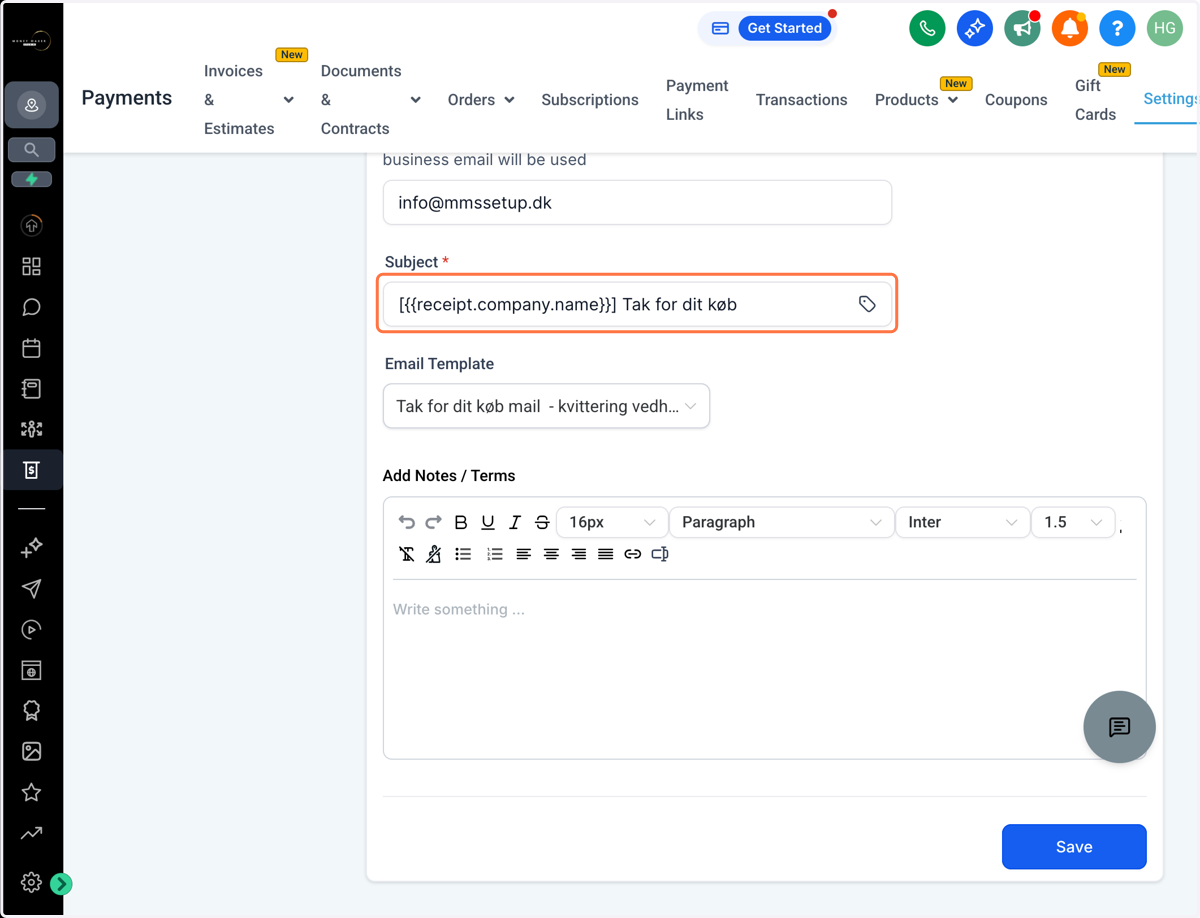
Task: Open Calendars icon in sidebar
Action: pyautogui.click(x=31, y=348)
